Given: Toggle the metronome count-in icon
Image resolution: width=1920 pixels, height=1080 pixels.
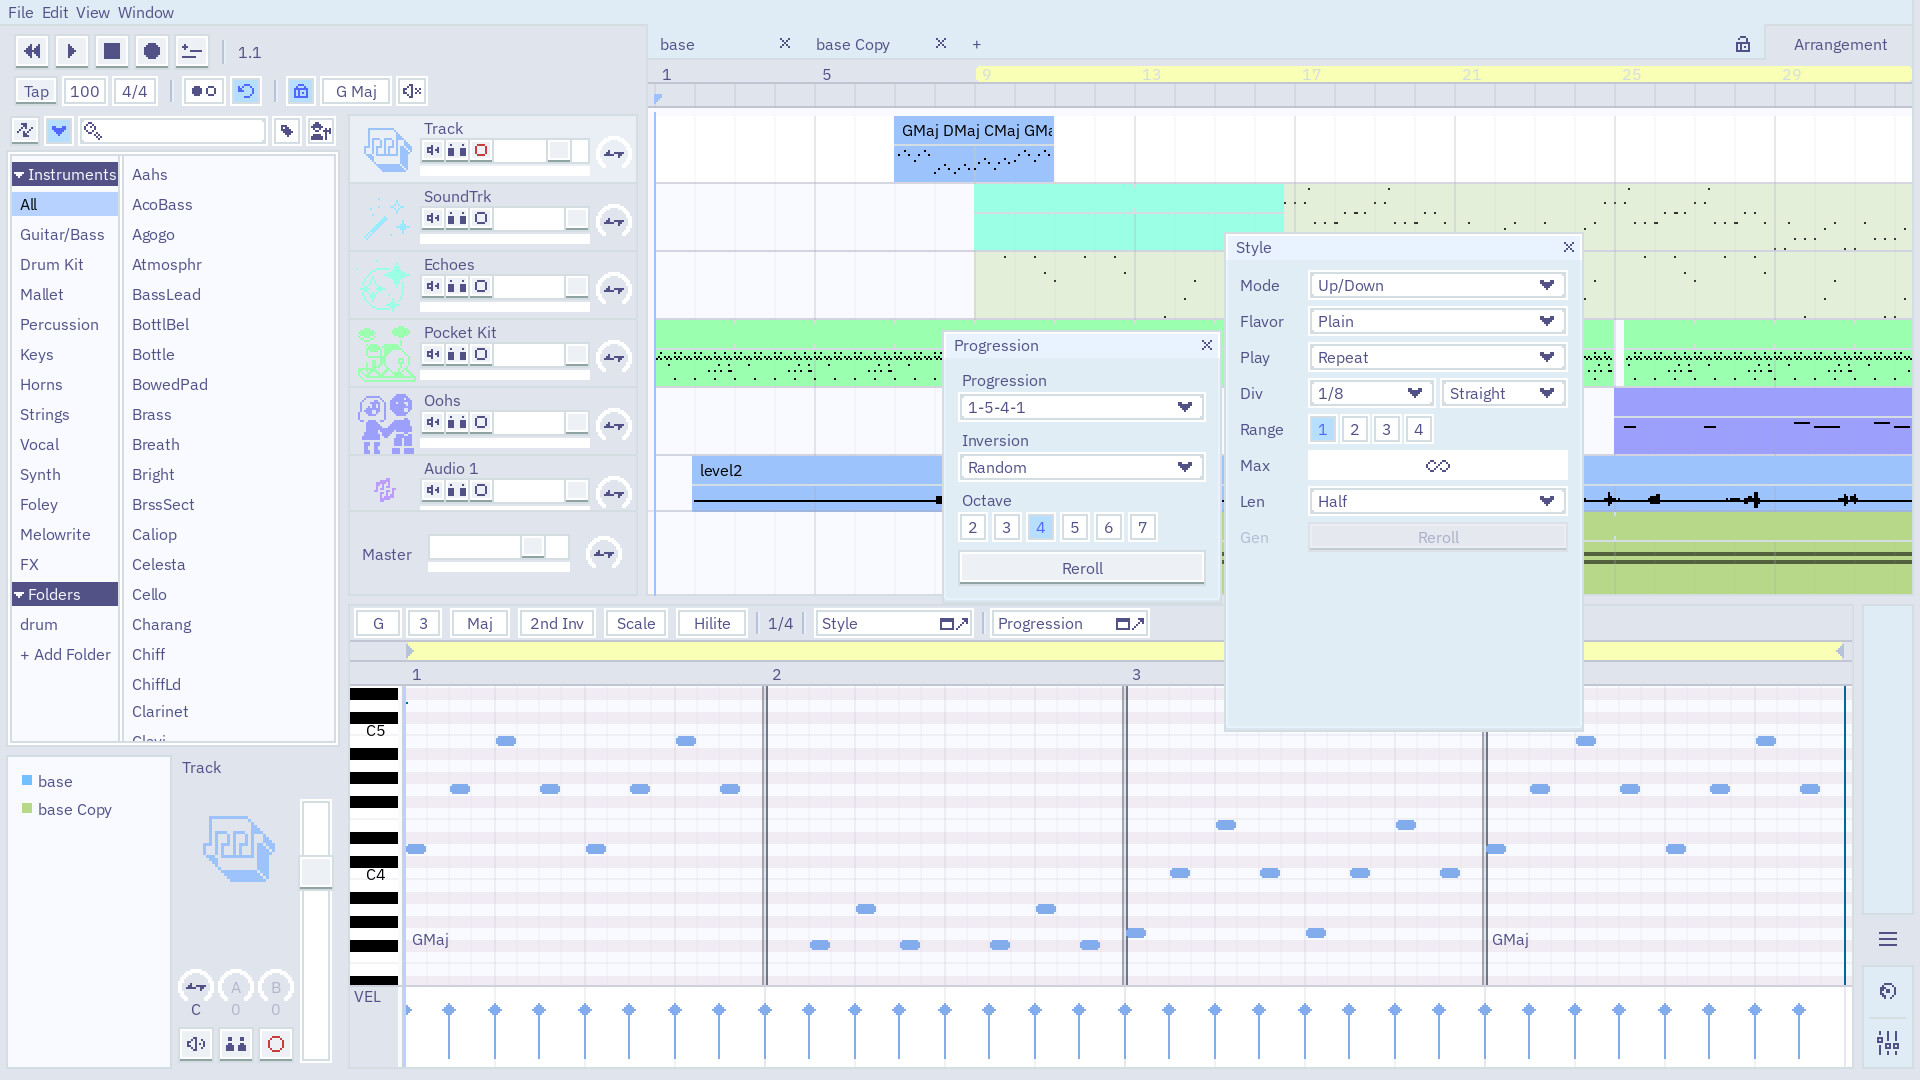Looking at the screenshot, I should click(192, 51).
